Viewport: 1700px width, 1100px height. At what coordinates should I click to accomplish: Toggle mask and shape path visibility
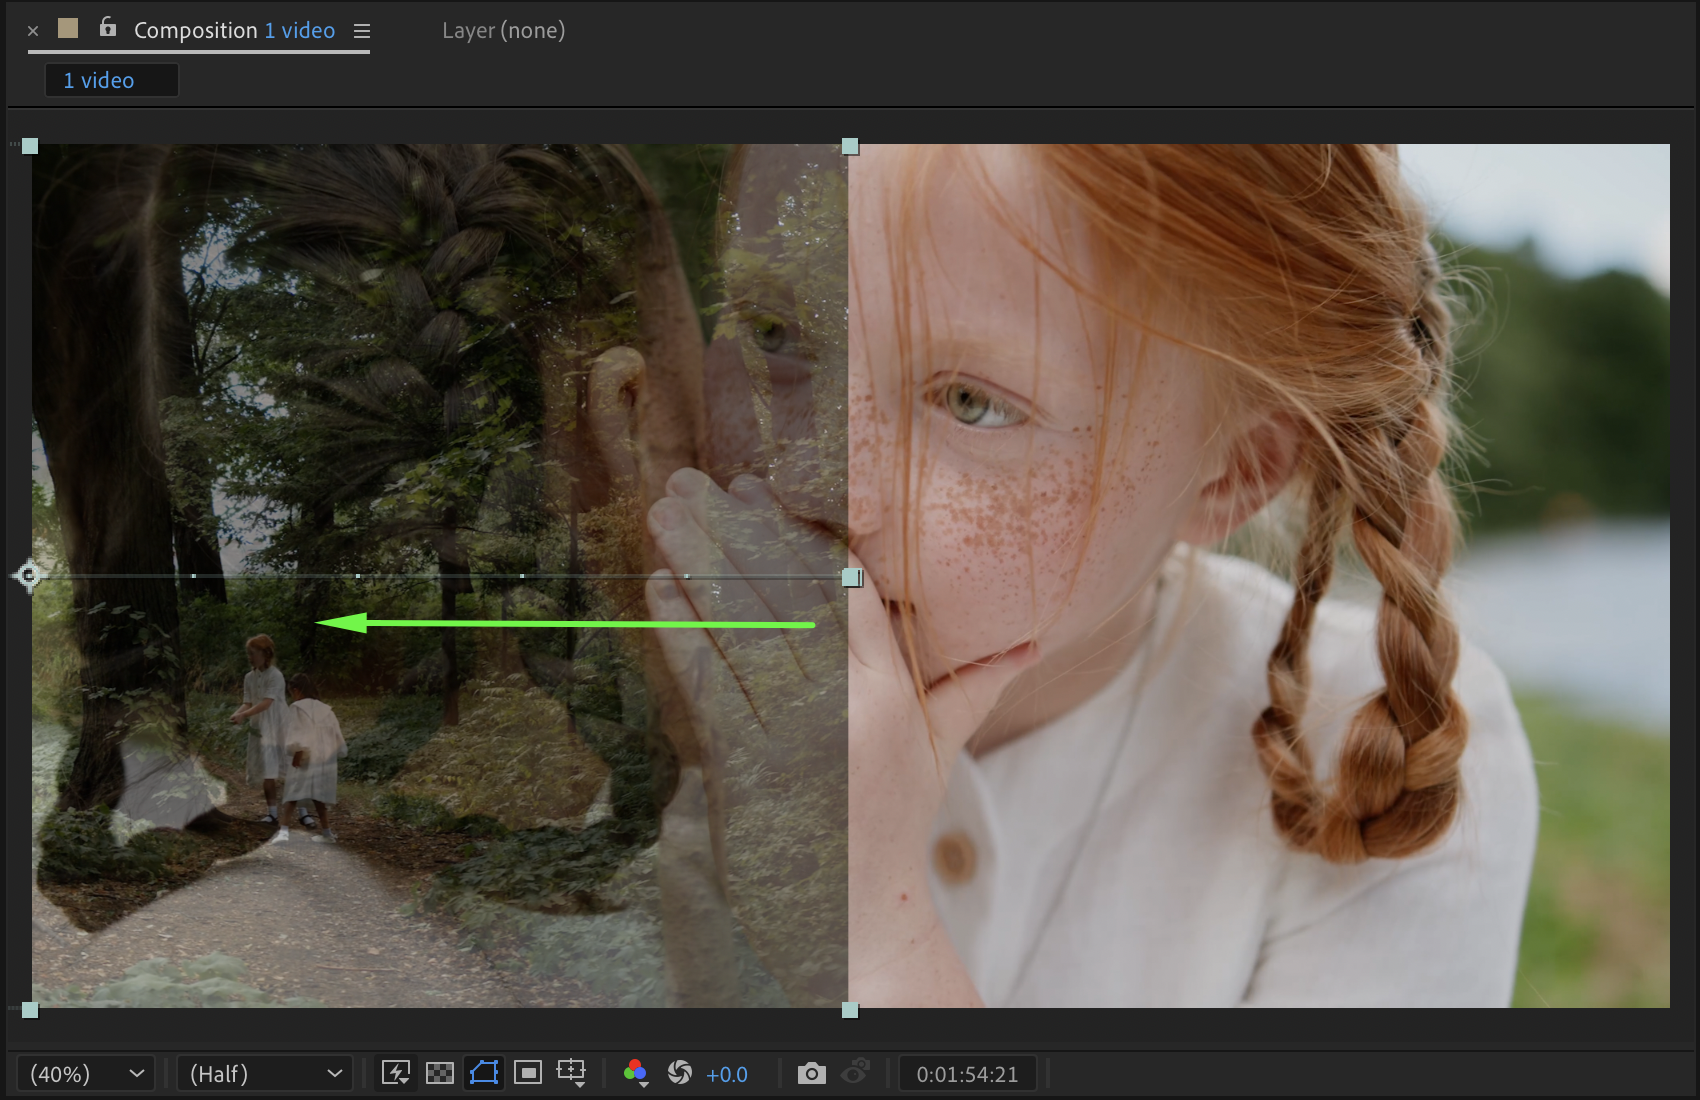(484, 1073)
